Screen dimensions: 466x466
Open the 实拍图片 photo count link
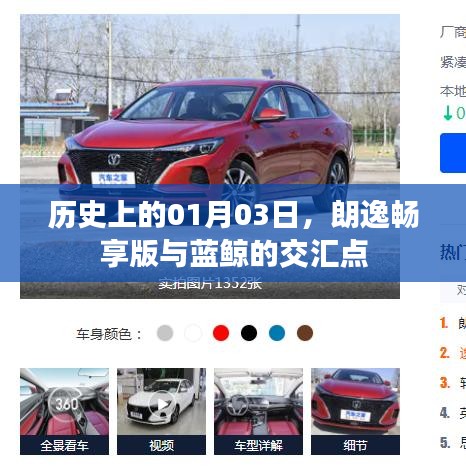click(210, 285)
